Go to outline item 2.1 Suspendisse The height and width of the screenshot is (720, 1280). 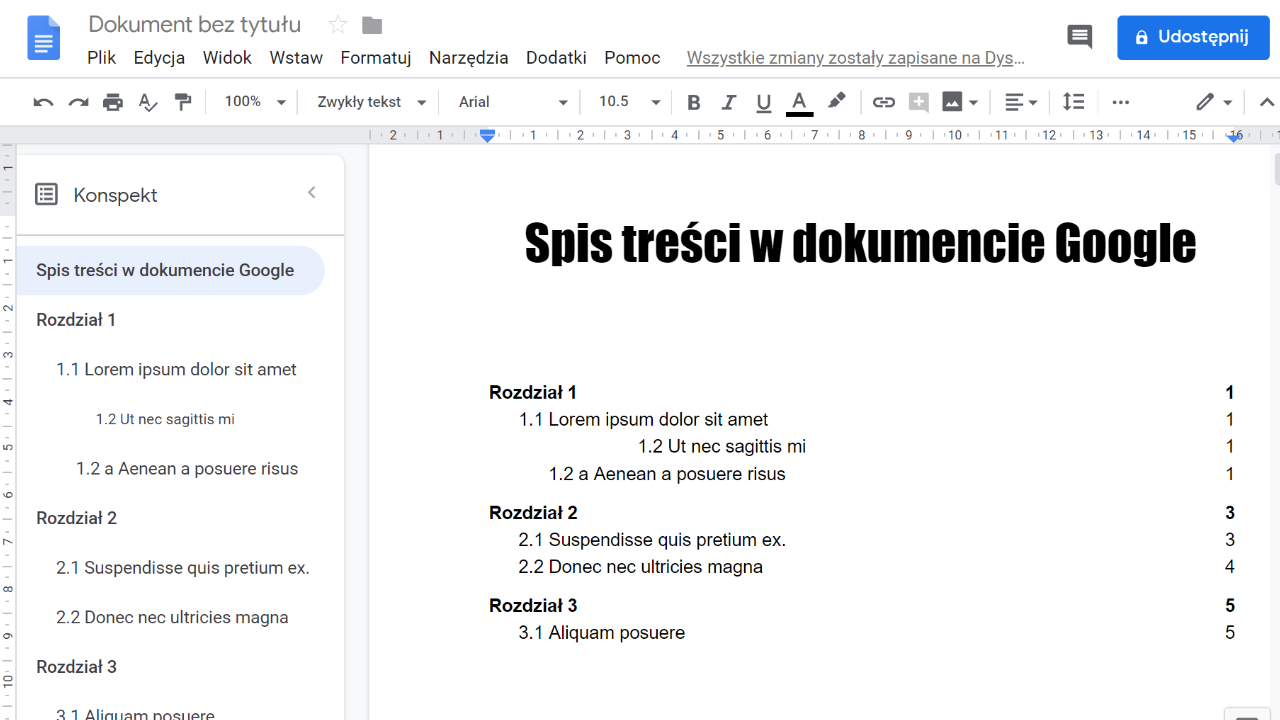(x=183, y=568)
